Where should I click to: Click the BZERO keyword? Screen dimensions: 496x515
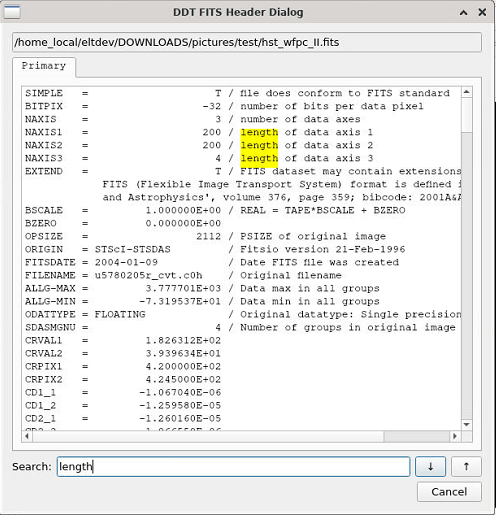click(41, 223)
